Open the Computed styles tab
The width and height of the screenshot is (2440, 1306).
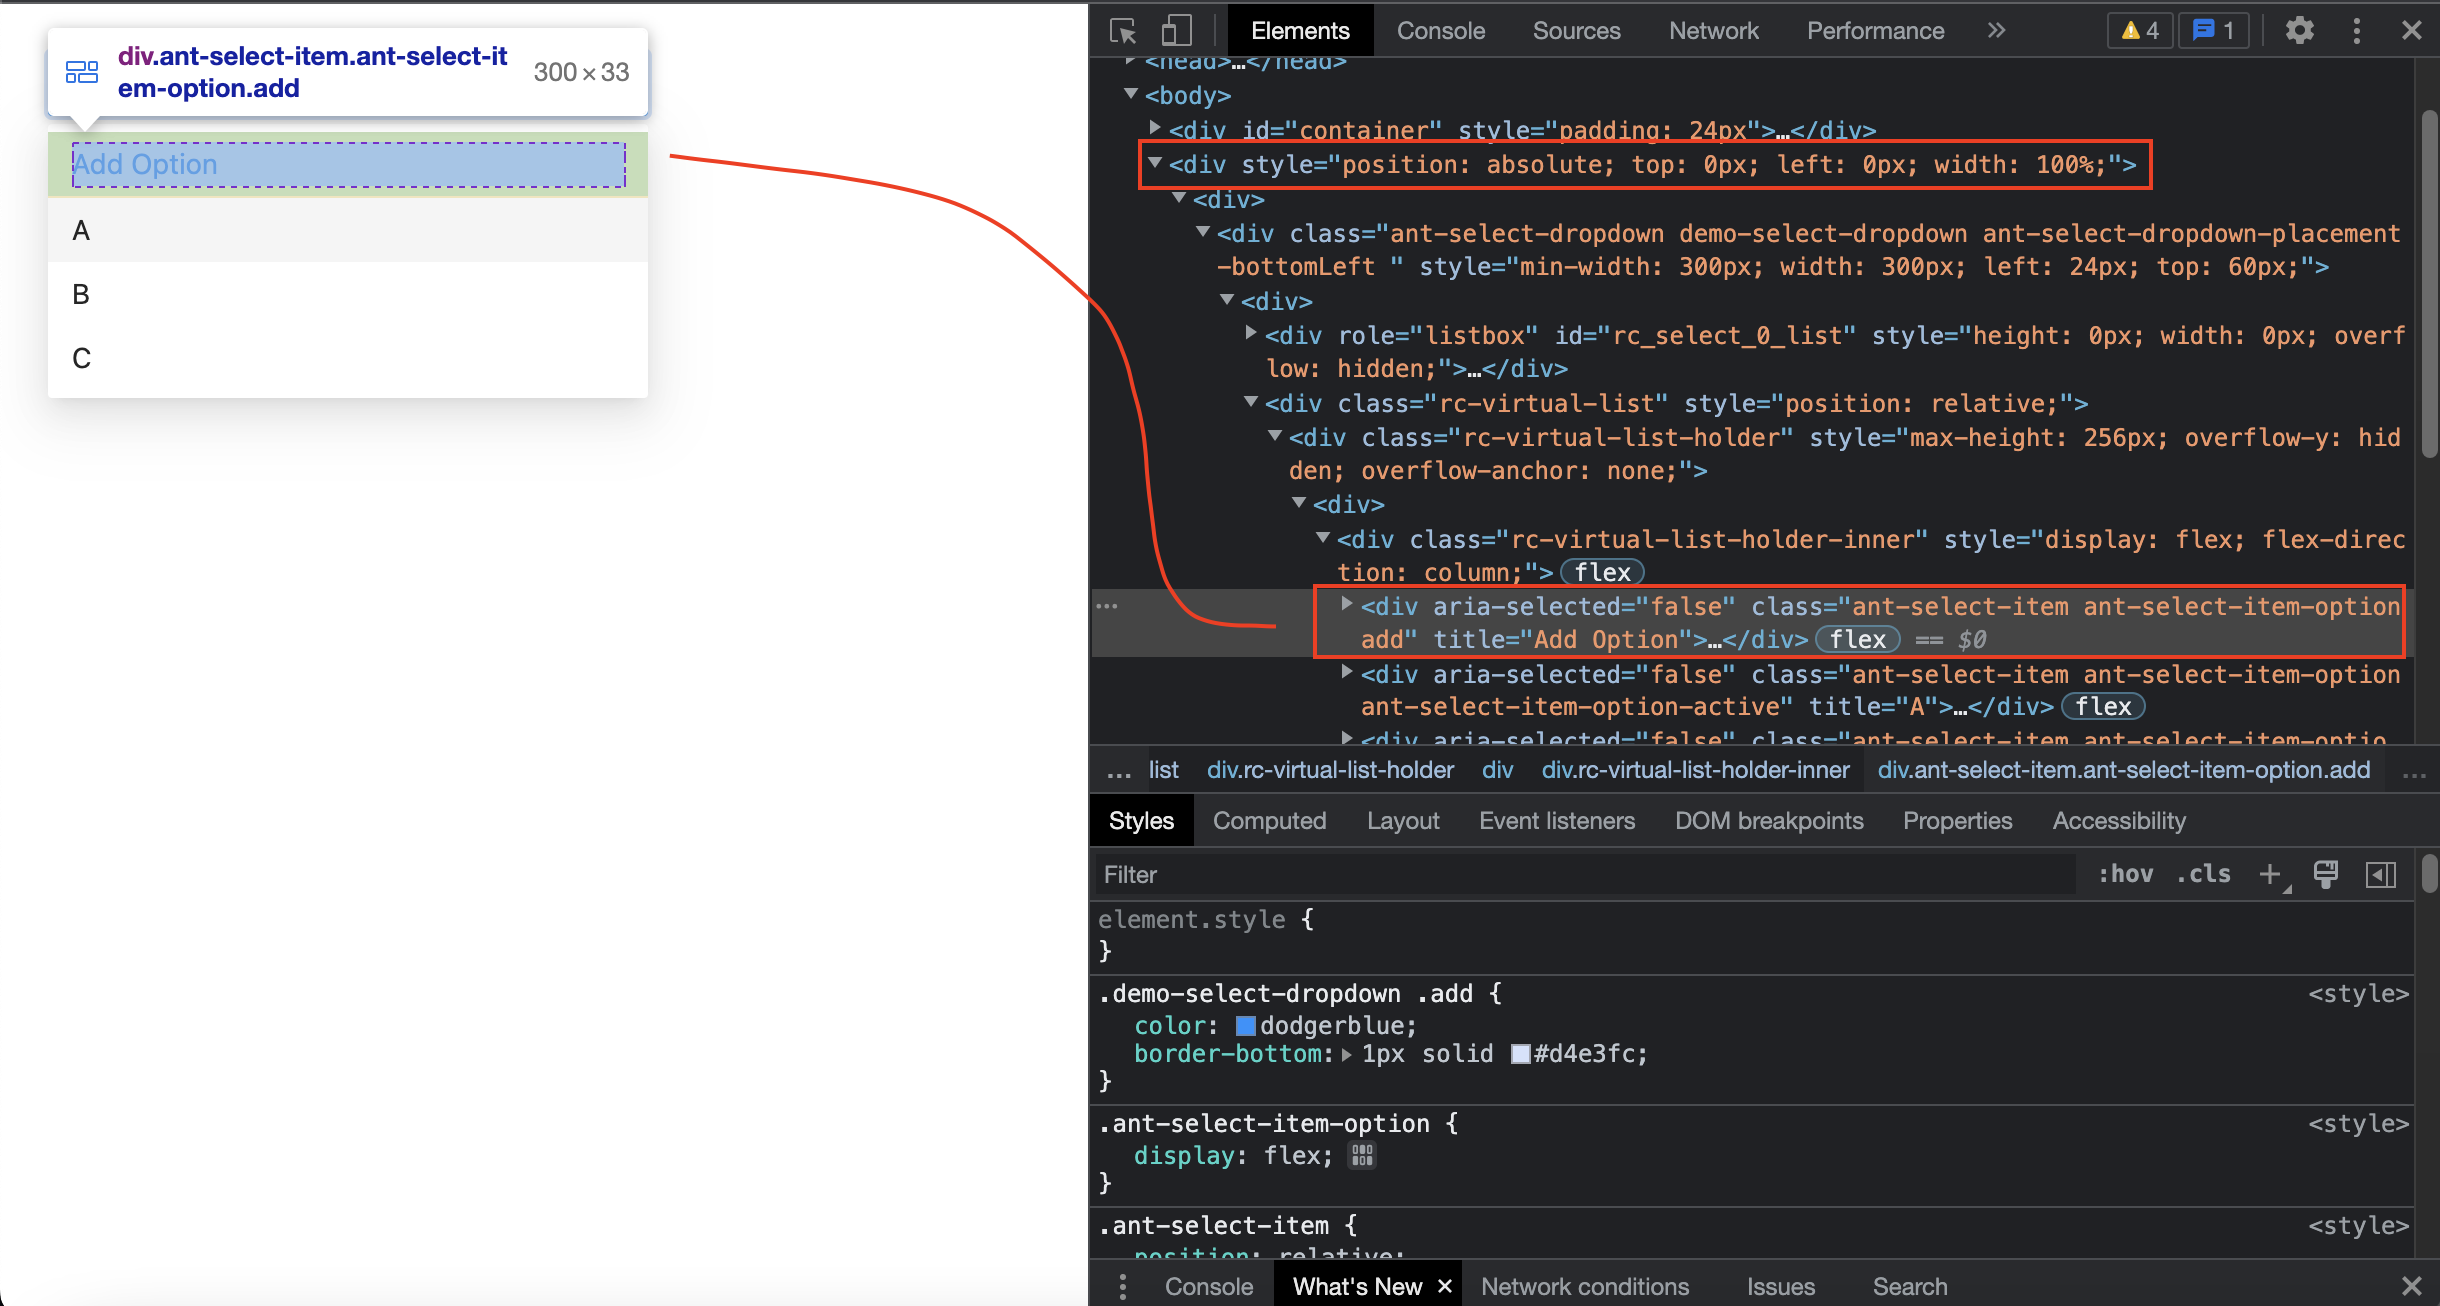[1269, 821]
